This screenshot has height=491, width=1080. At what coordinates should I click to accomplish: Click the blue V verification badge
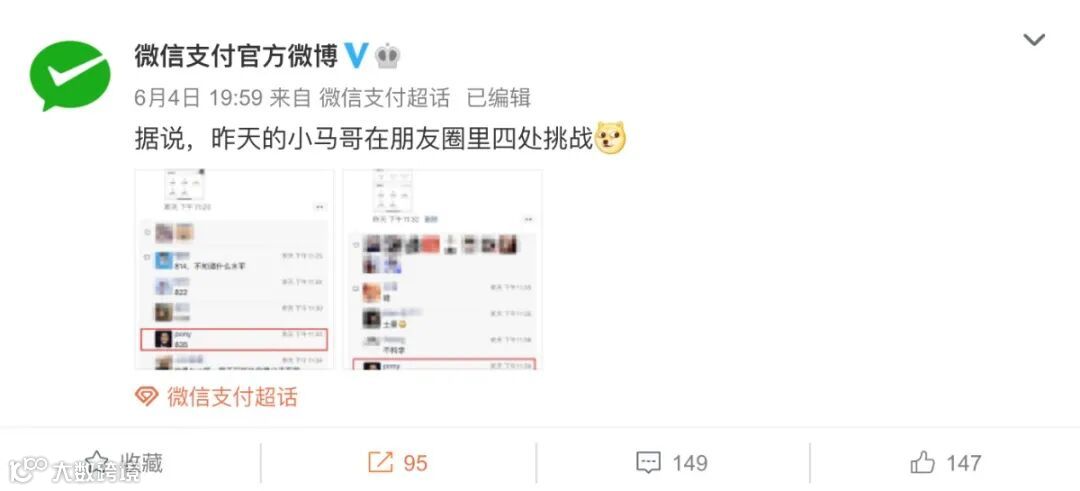coord(356,55)
